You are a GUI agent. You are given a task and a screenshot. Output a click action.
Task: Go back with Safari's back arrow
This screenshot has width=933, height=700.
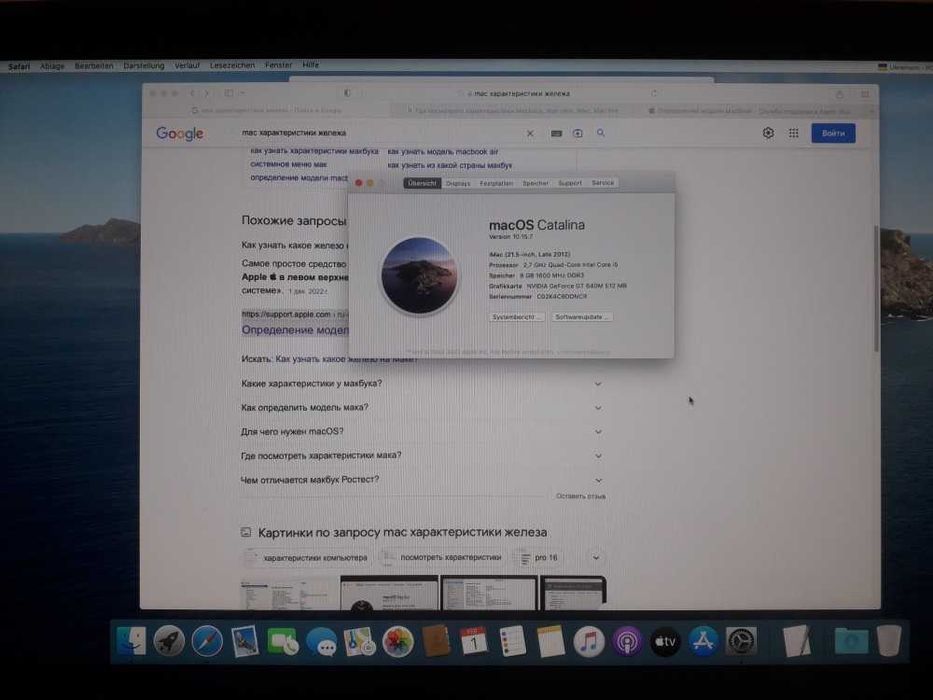point(192,93)
